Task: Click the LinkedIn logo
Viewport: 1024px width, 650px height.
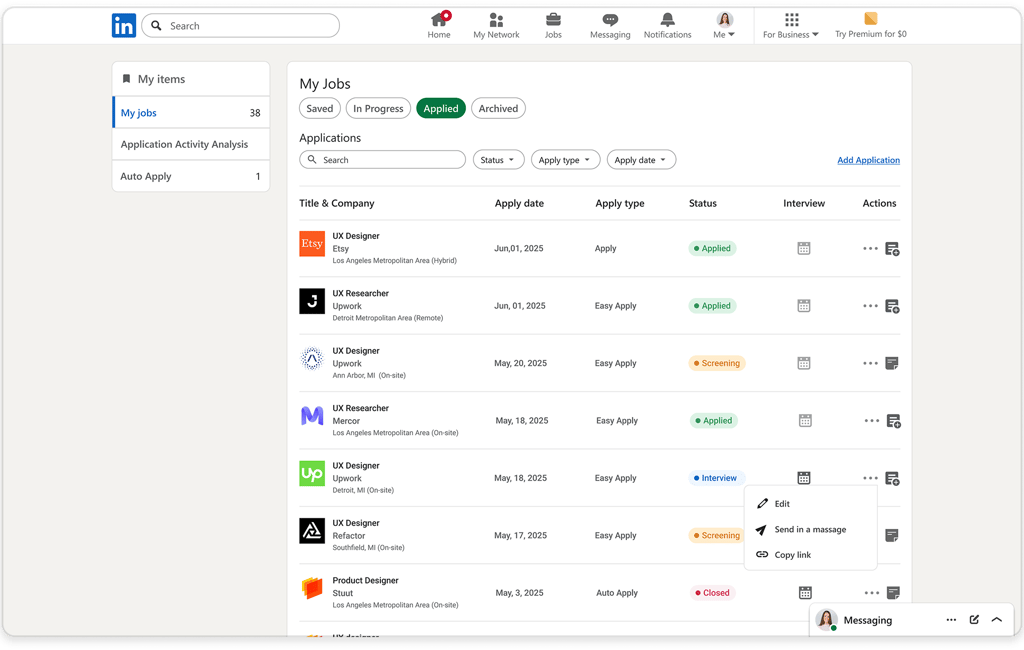Action: 123,25
